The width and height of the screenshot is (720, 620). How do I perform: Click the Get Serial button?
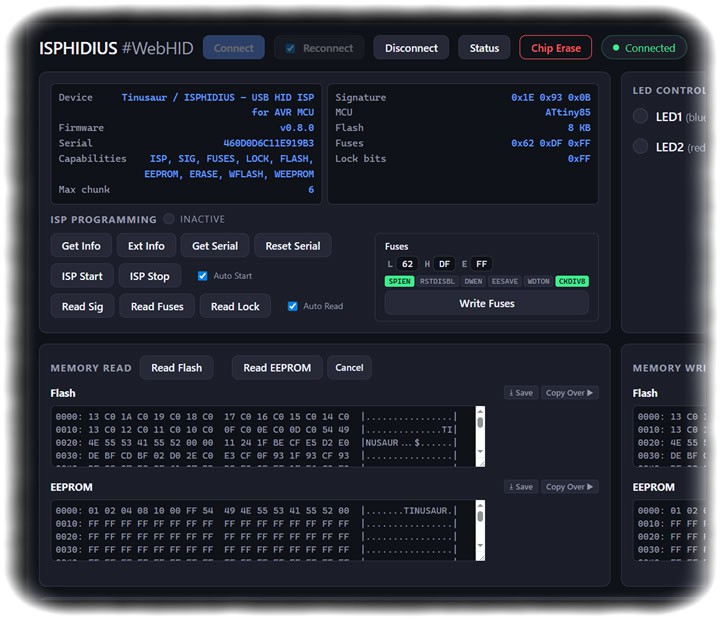[x=215, y=246]
